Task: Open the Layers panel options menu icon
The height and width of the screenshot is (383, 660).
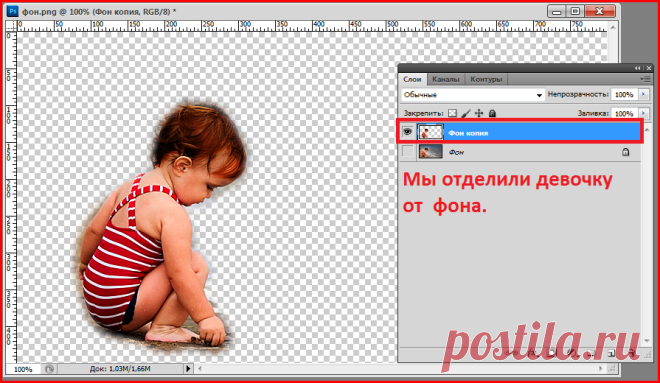Action: pyautogui.click(x=645, y=79)
